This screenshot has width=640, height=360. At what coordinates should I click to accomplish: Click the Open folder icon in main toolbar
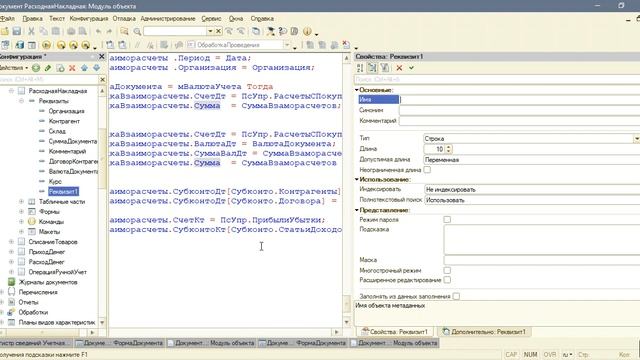point(4,31)
